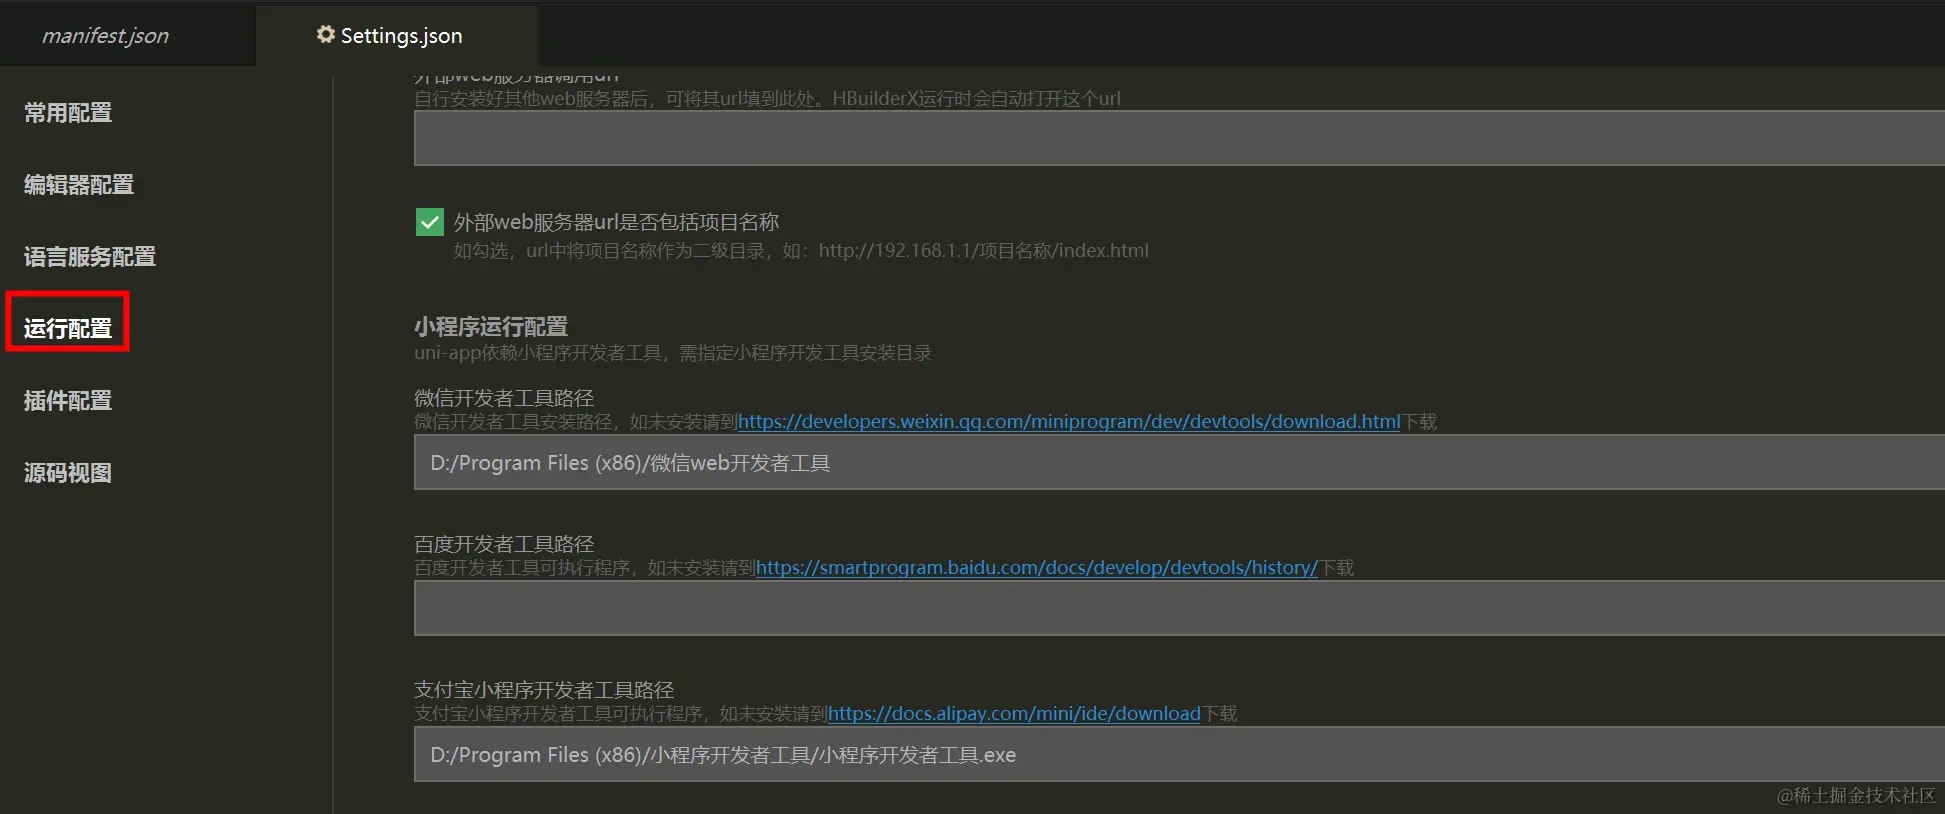
Task: Uncheck 外部web服务器url是否包括项目名称 checkbox
Action: pyautogui.click(x=430, y=222)
